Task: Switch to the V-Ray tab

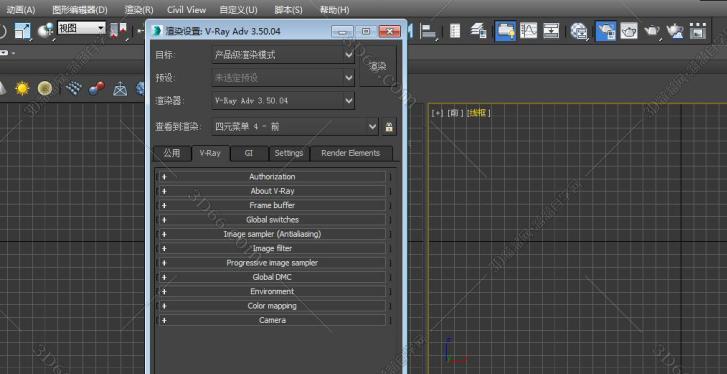Action: click(x=210, y=153)
